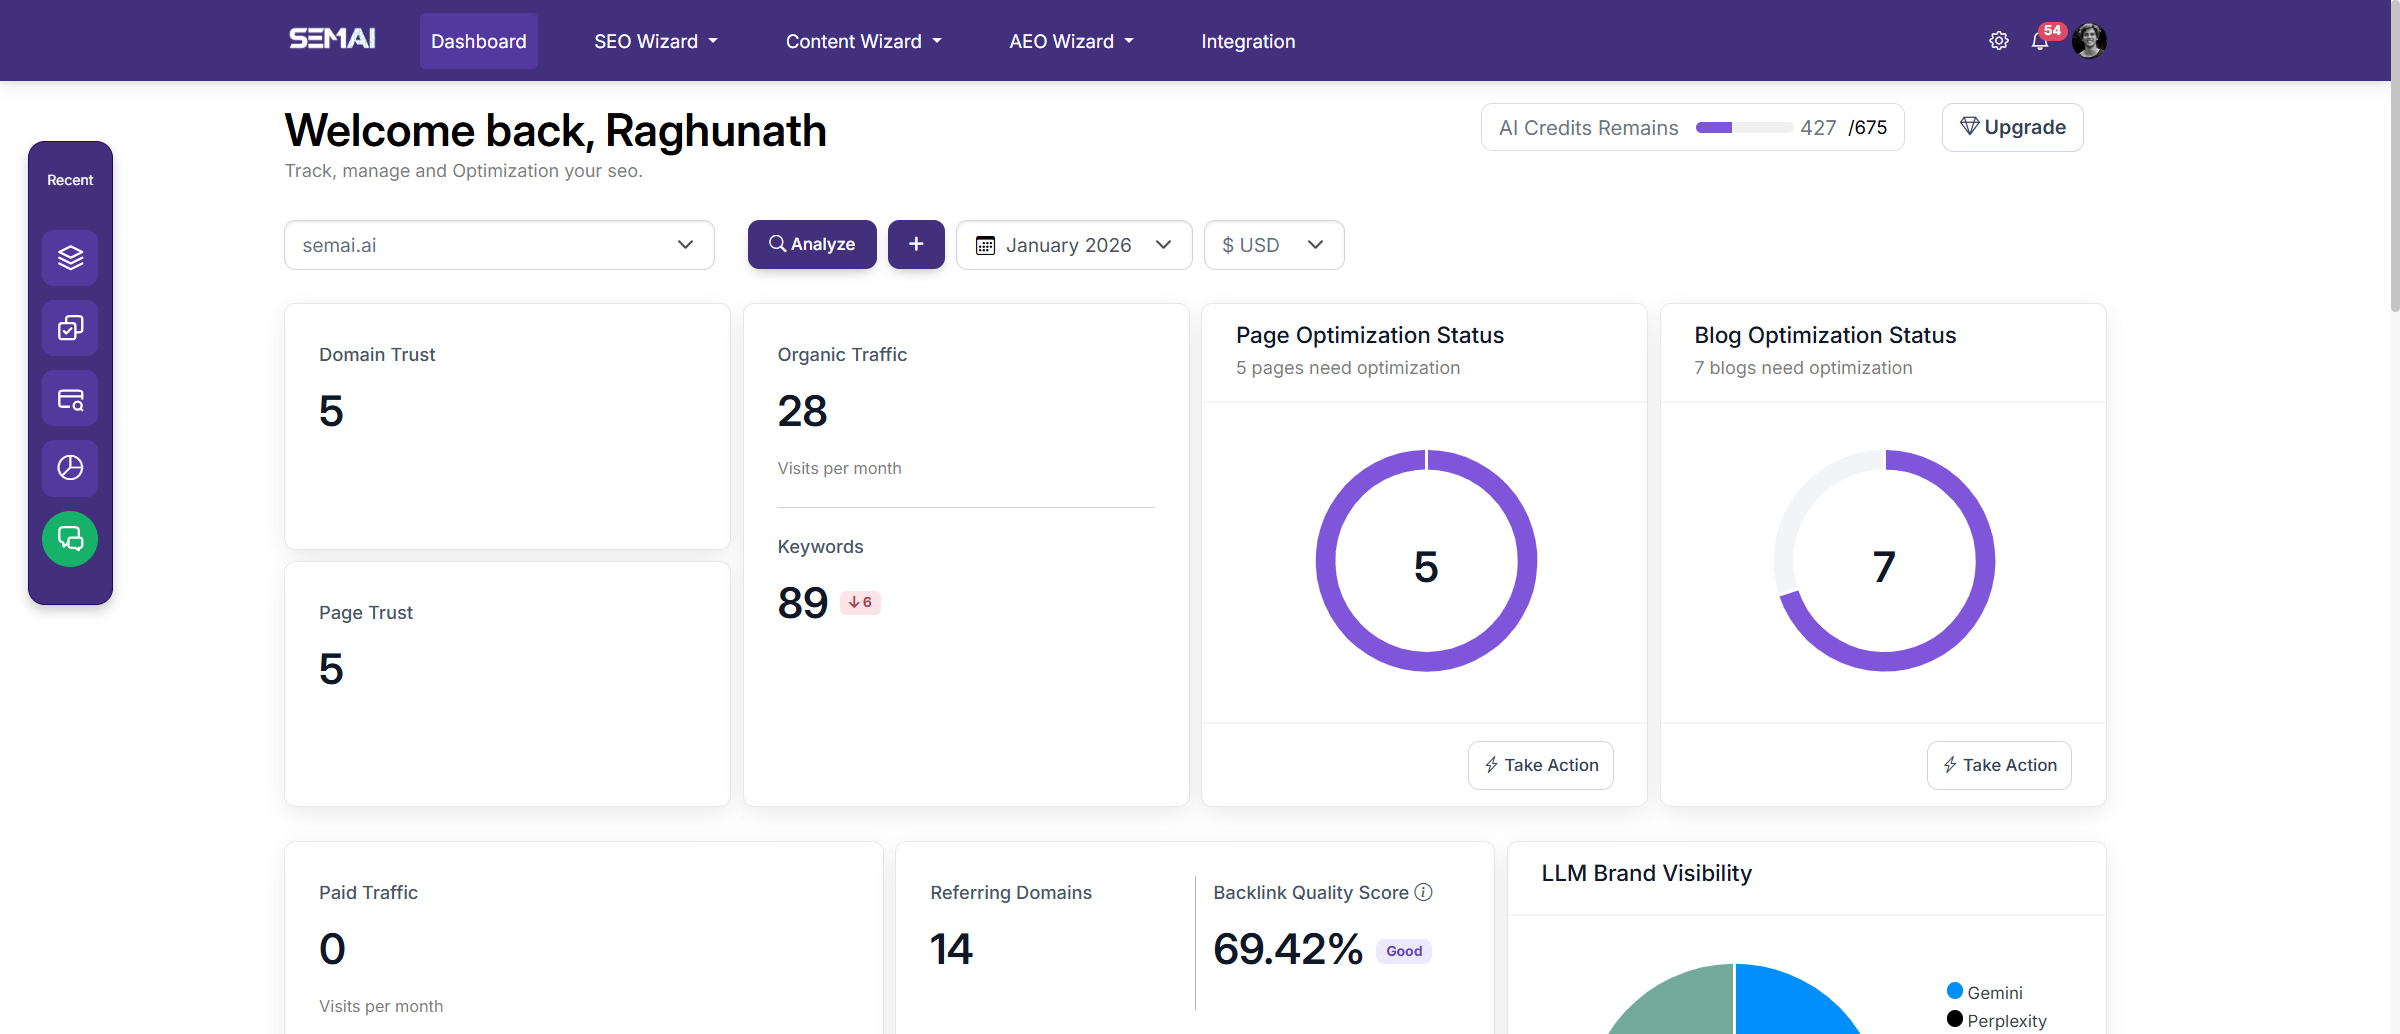Click the browser search icon in sidebar
Screen dimensions: 2400x1034
[x=70, y=399]
